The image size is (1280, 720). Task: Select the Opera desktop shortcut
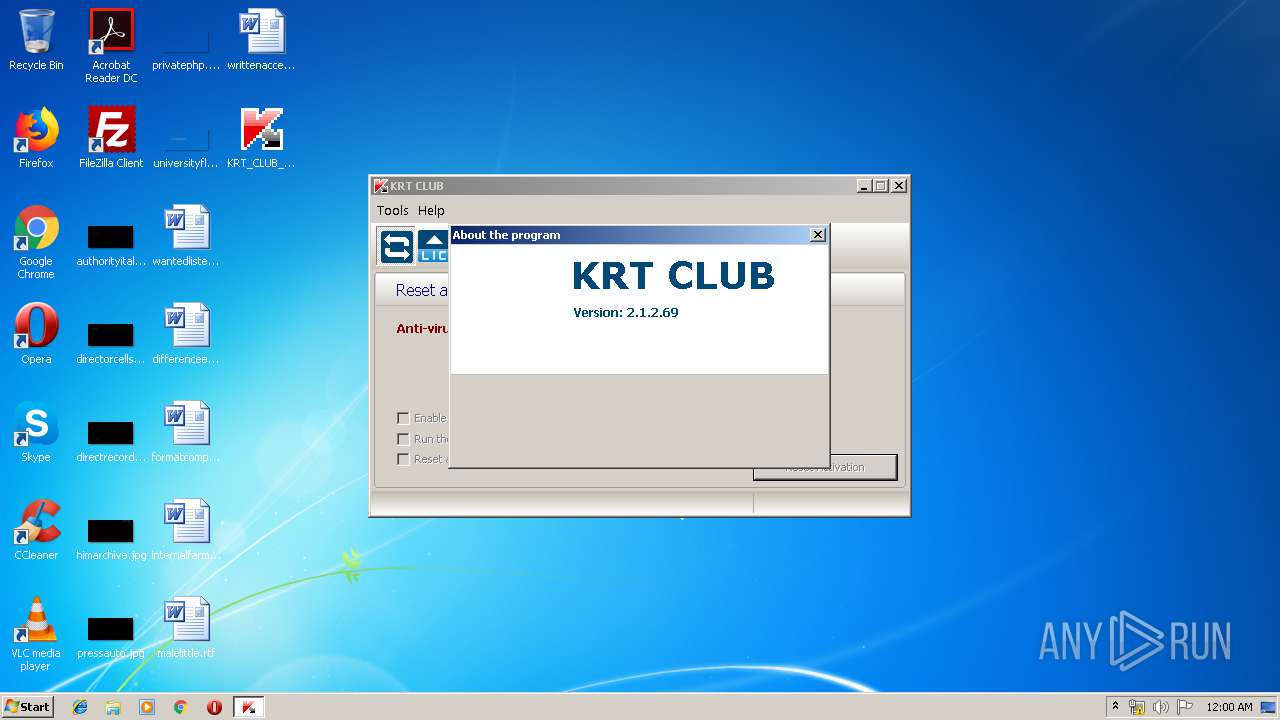pyautogui.click(x=36, y=335)
